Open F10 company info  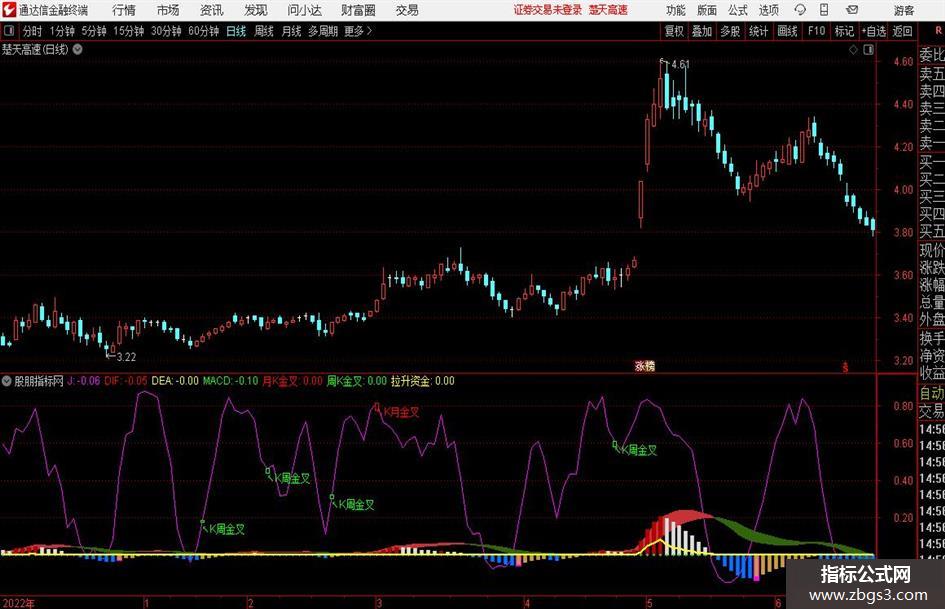(x=817, y=31)
